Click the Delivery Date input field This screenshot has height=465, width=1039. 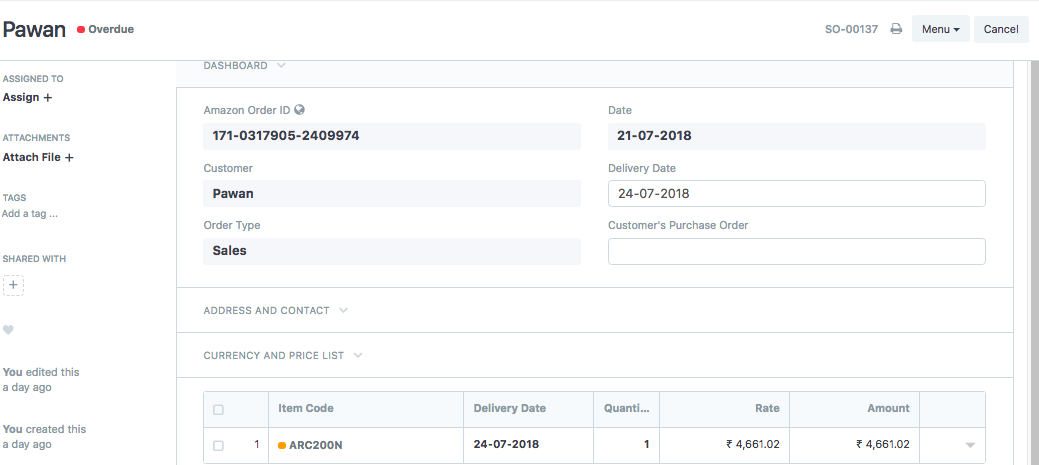796,194
